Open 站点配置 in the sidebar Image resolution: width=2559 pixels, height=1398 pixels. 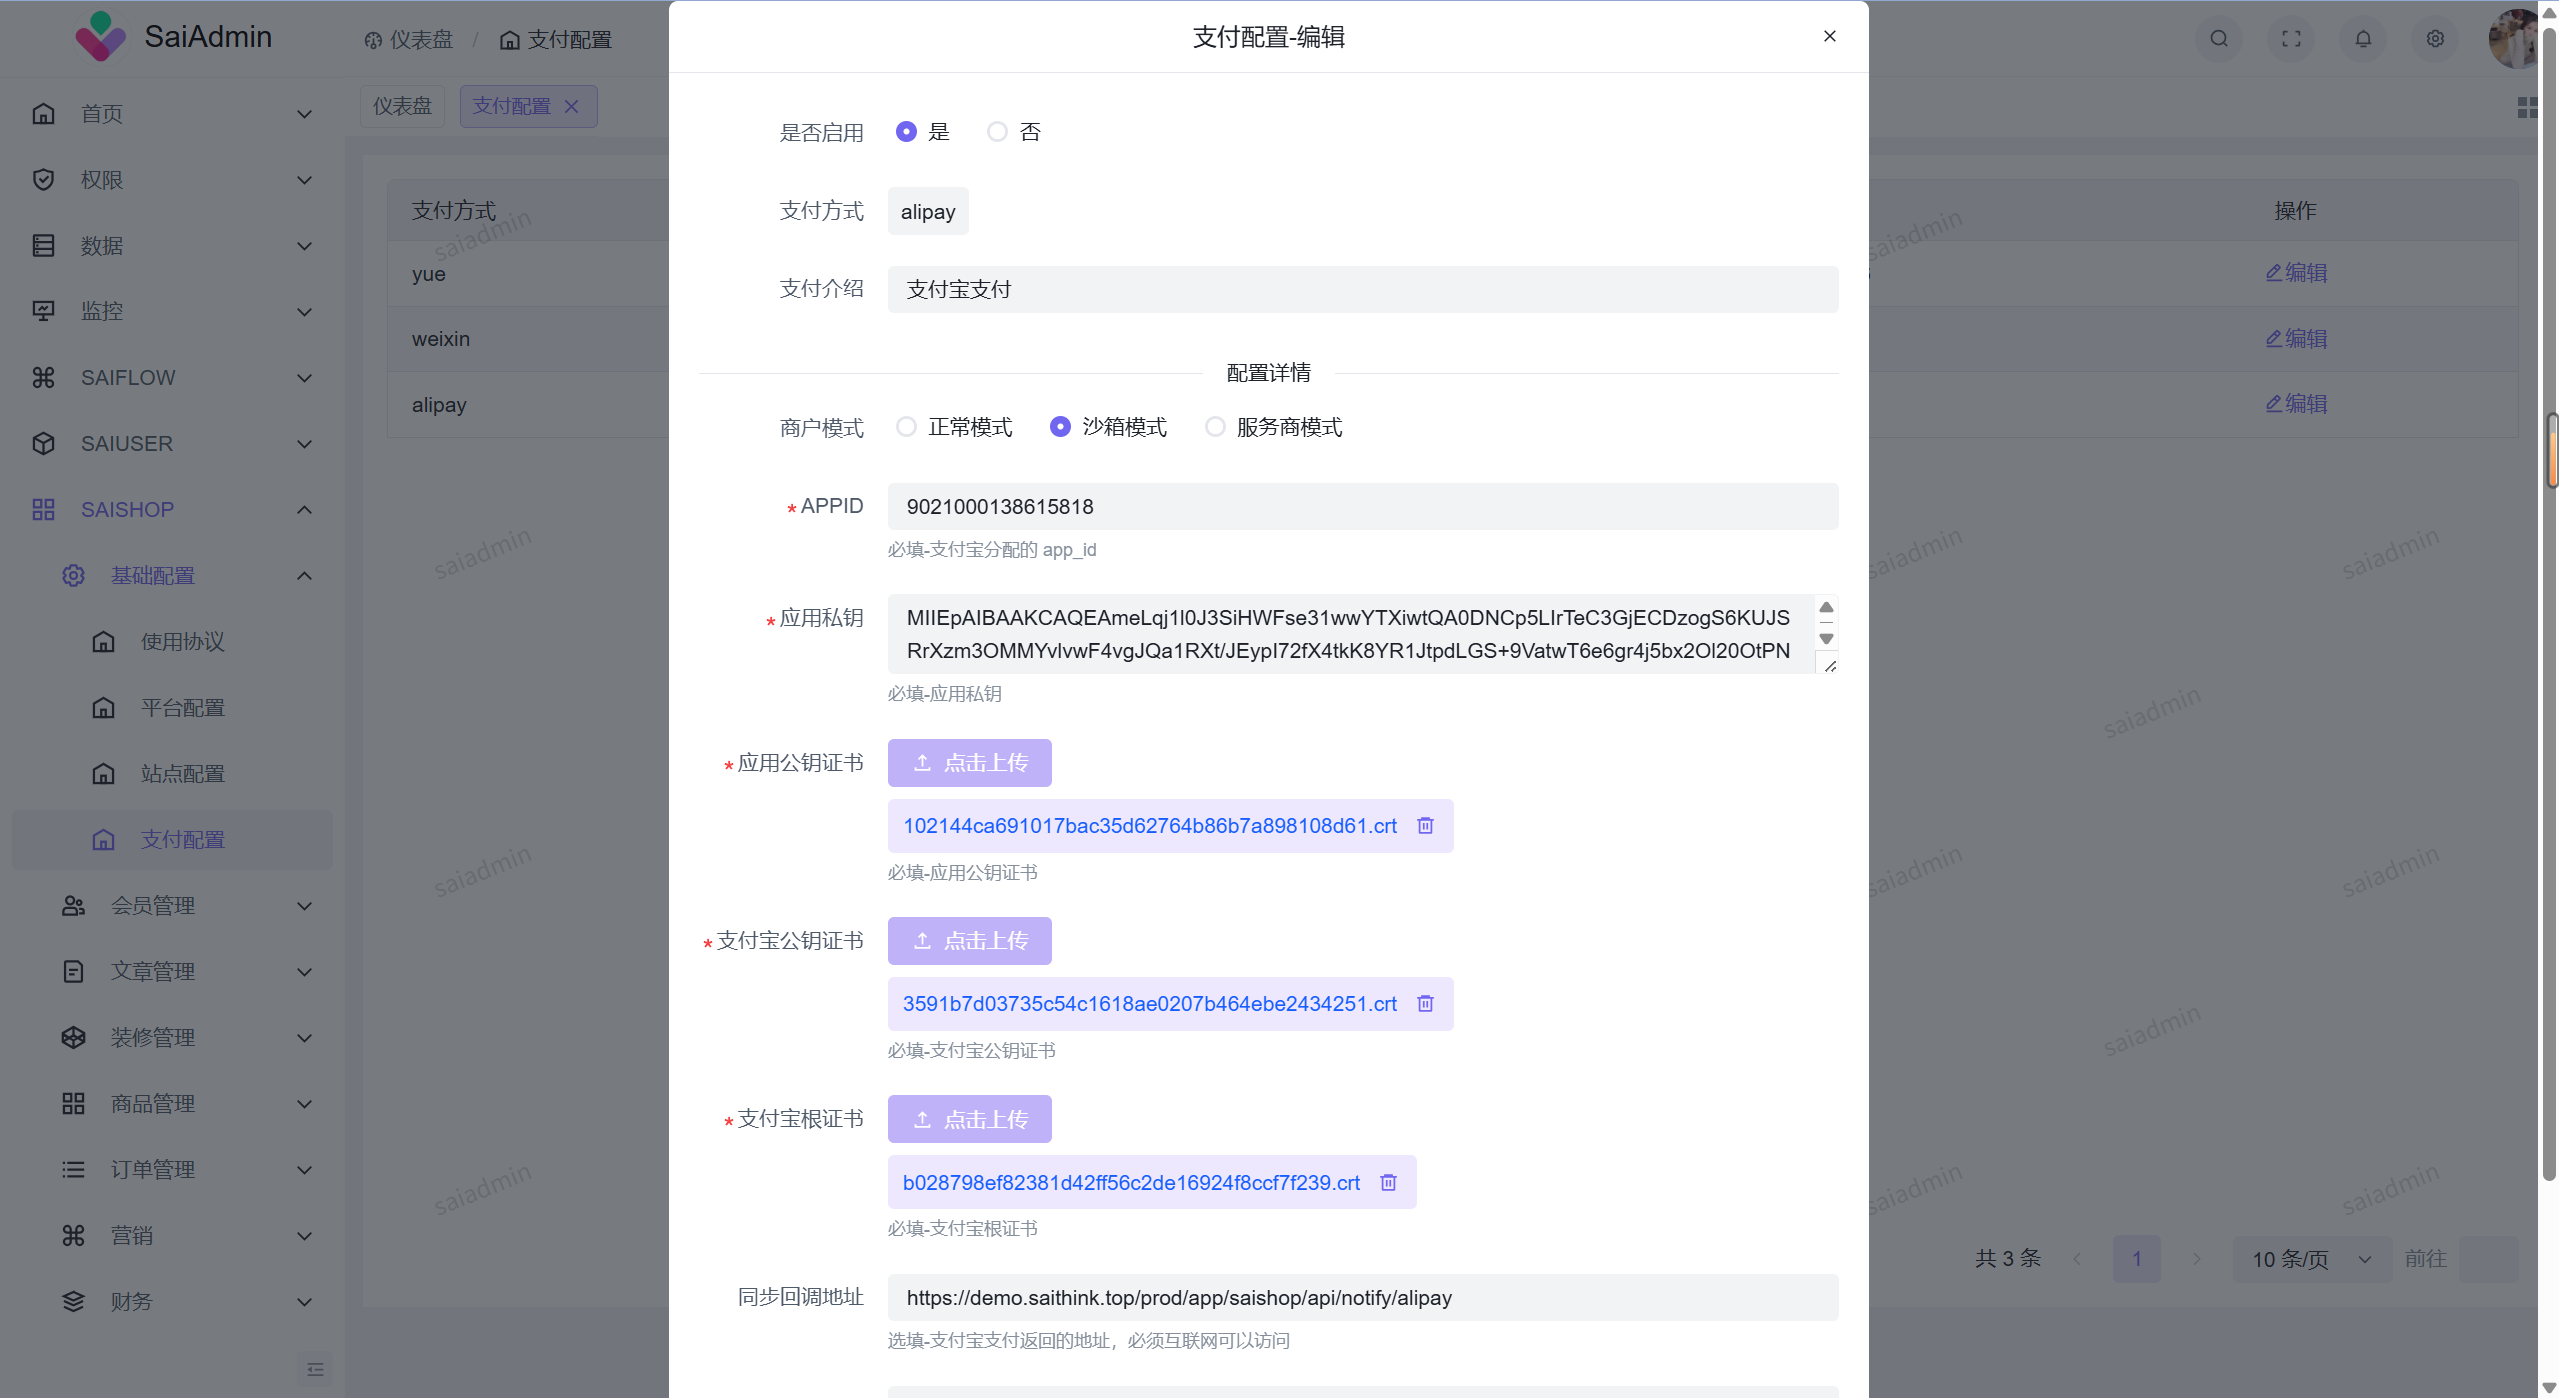pos(182,774)
